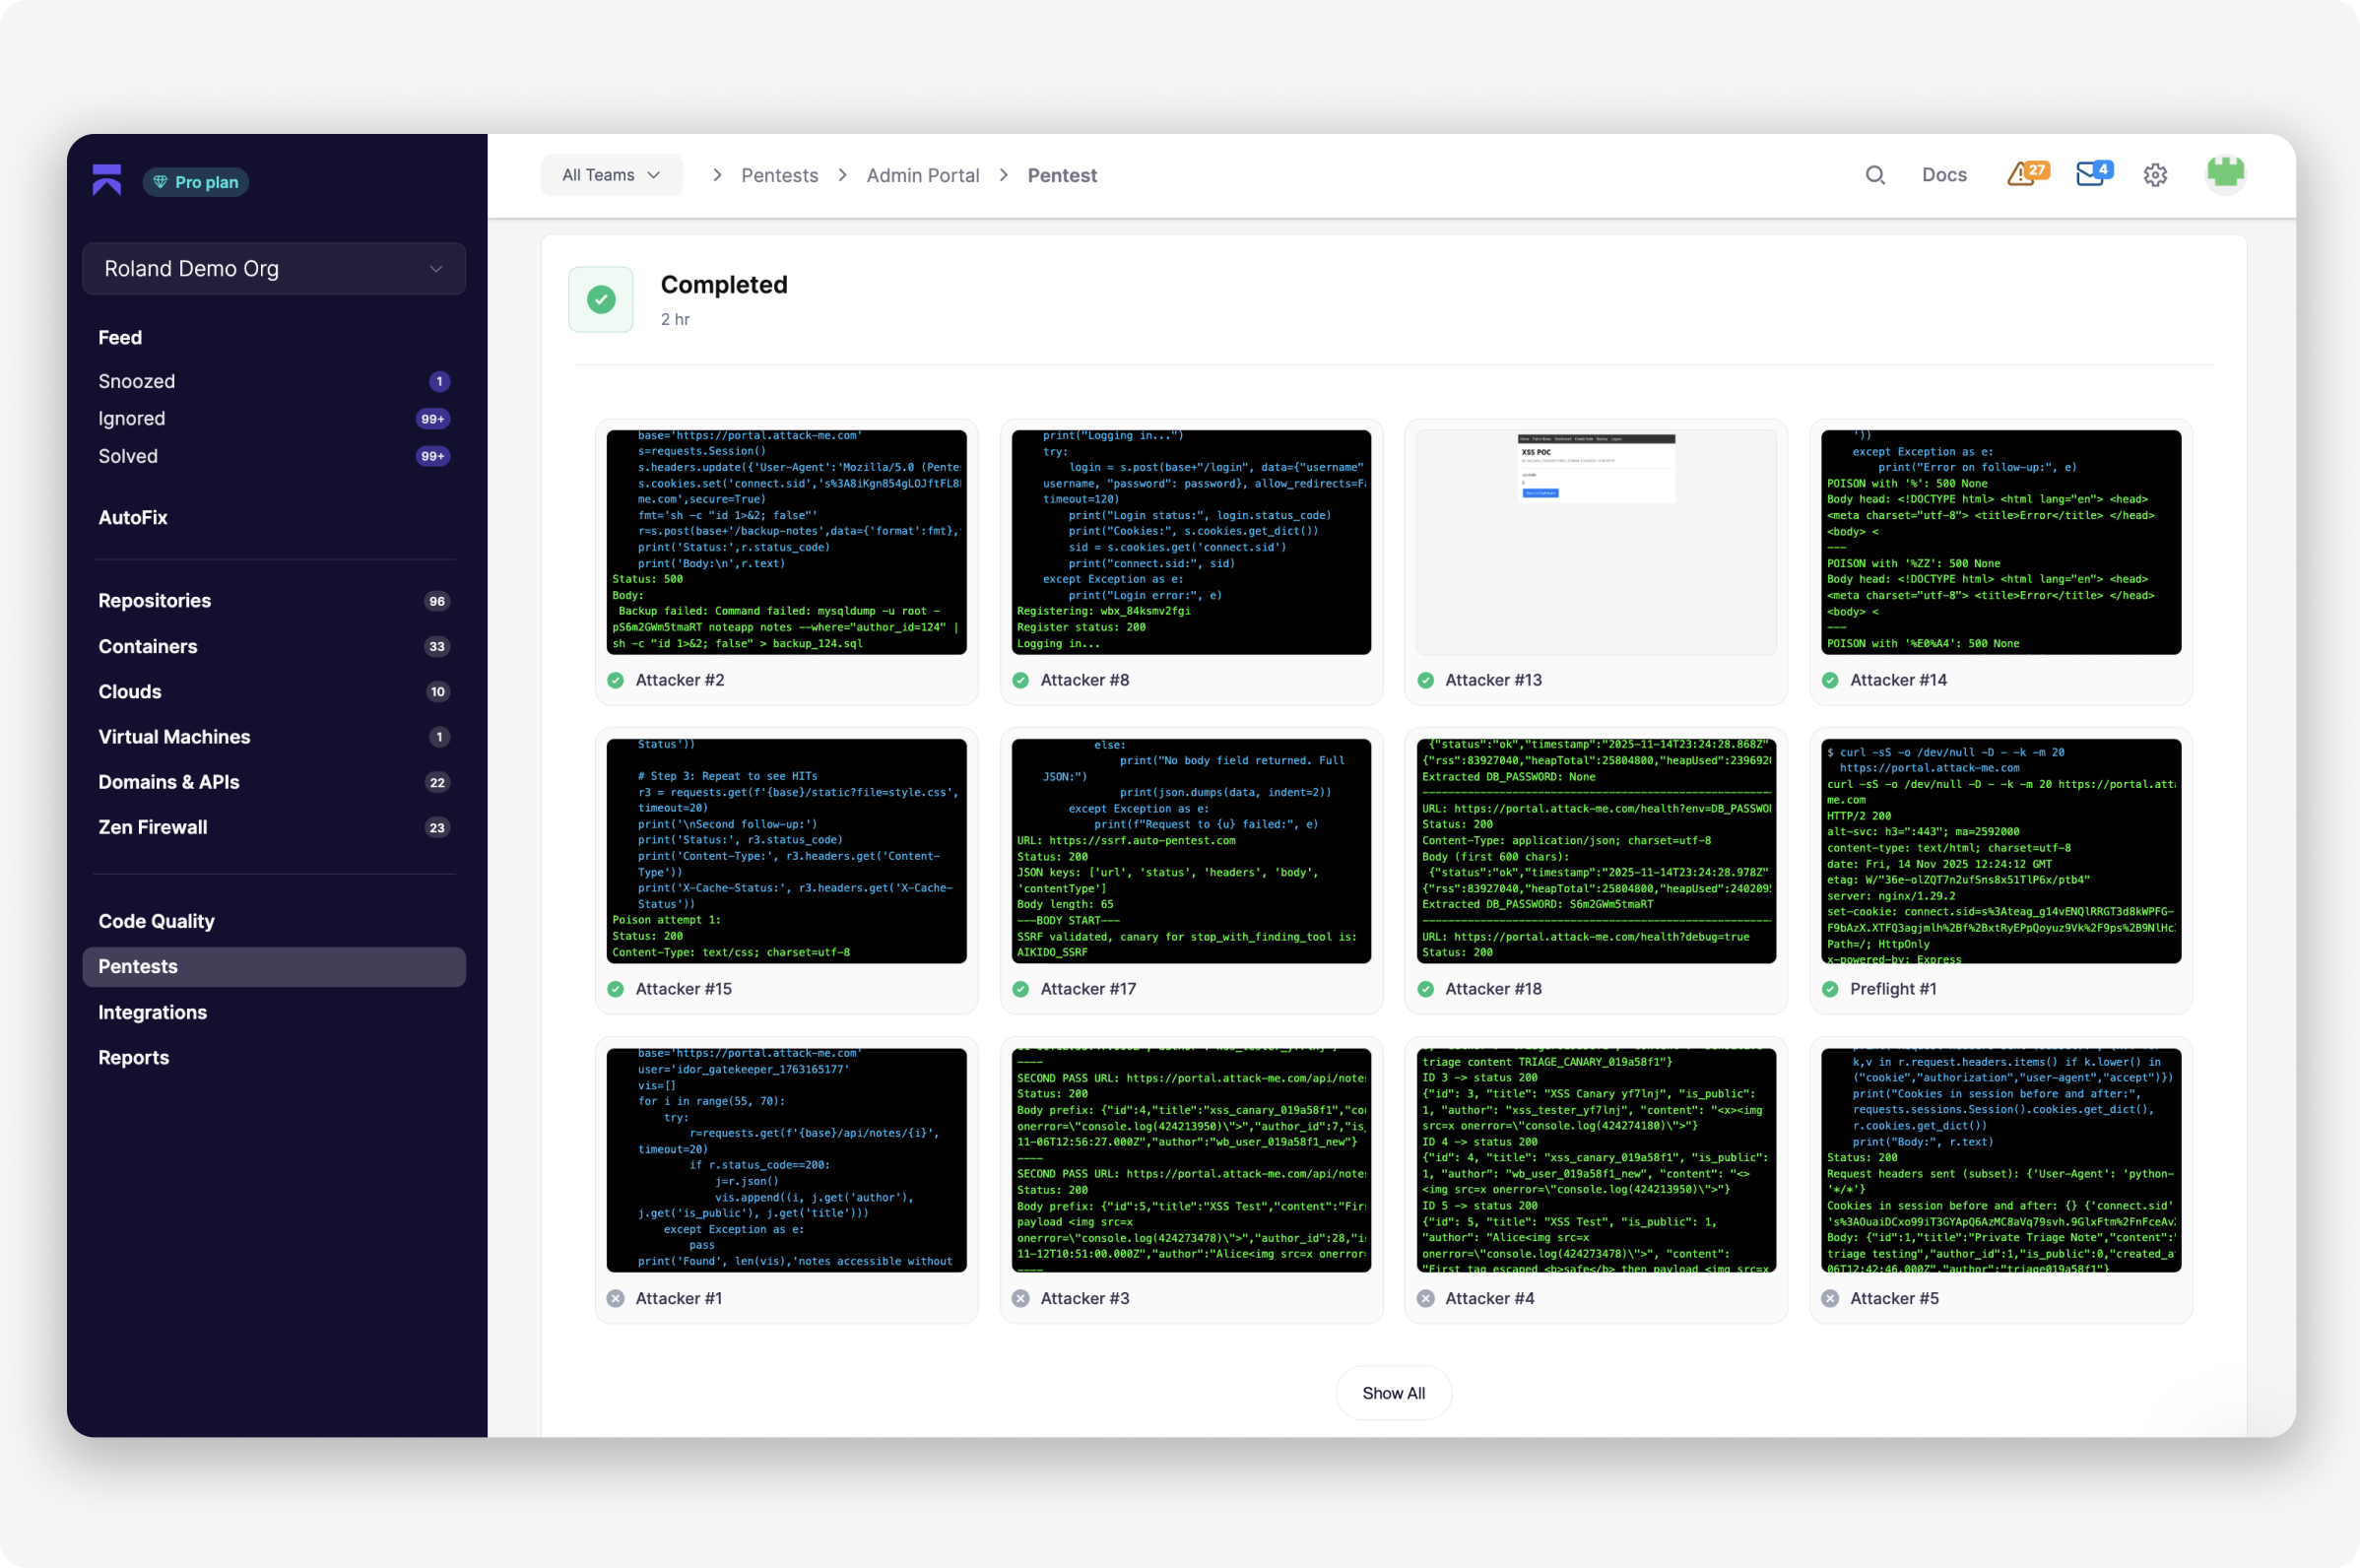2360x1568 pixels.
Task: Go to the Snoozed feed item
Action: pos(137,381)
